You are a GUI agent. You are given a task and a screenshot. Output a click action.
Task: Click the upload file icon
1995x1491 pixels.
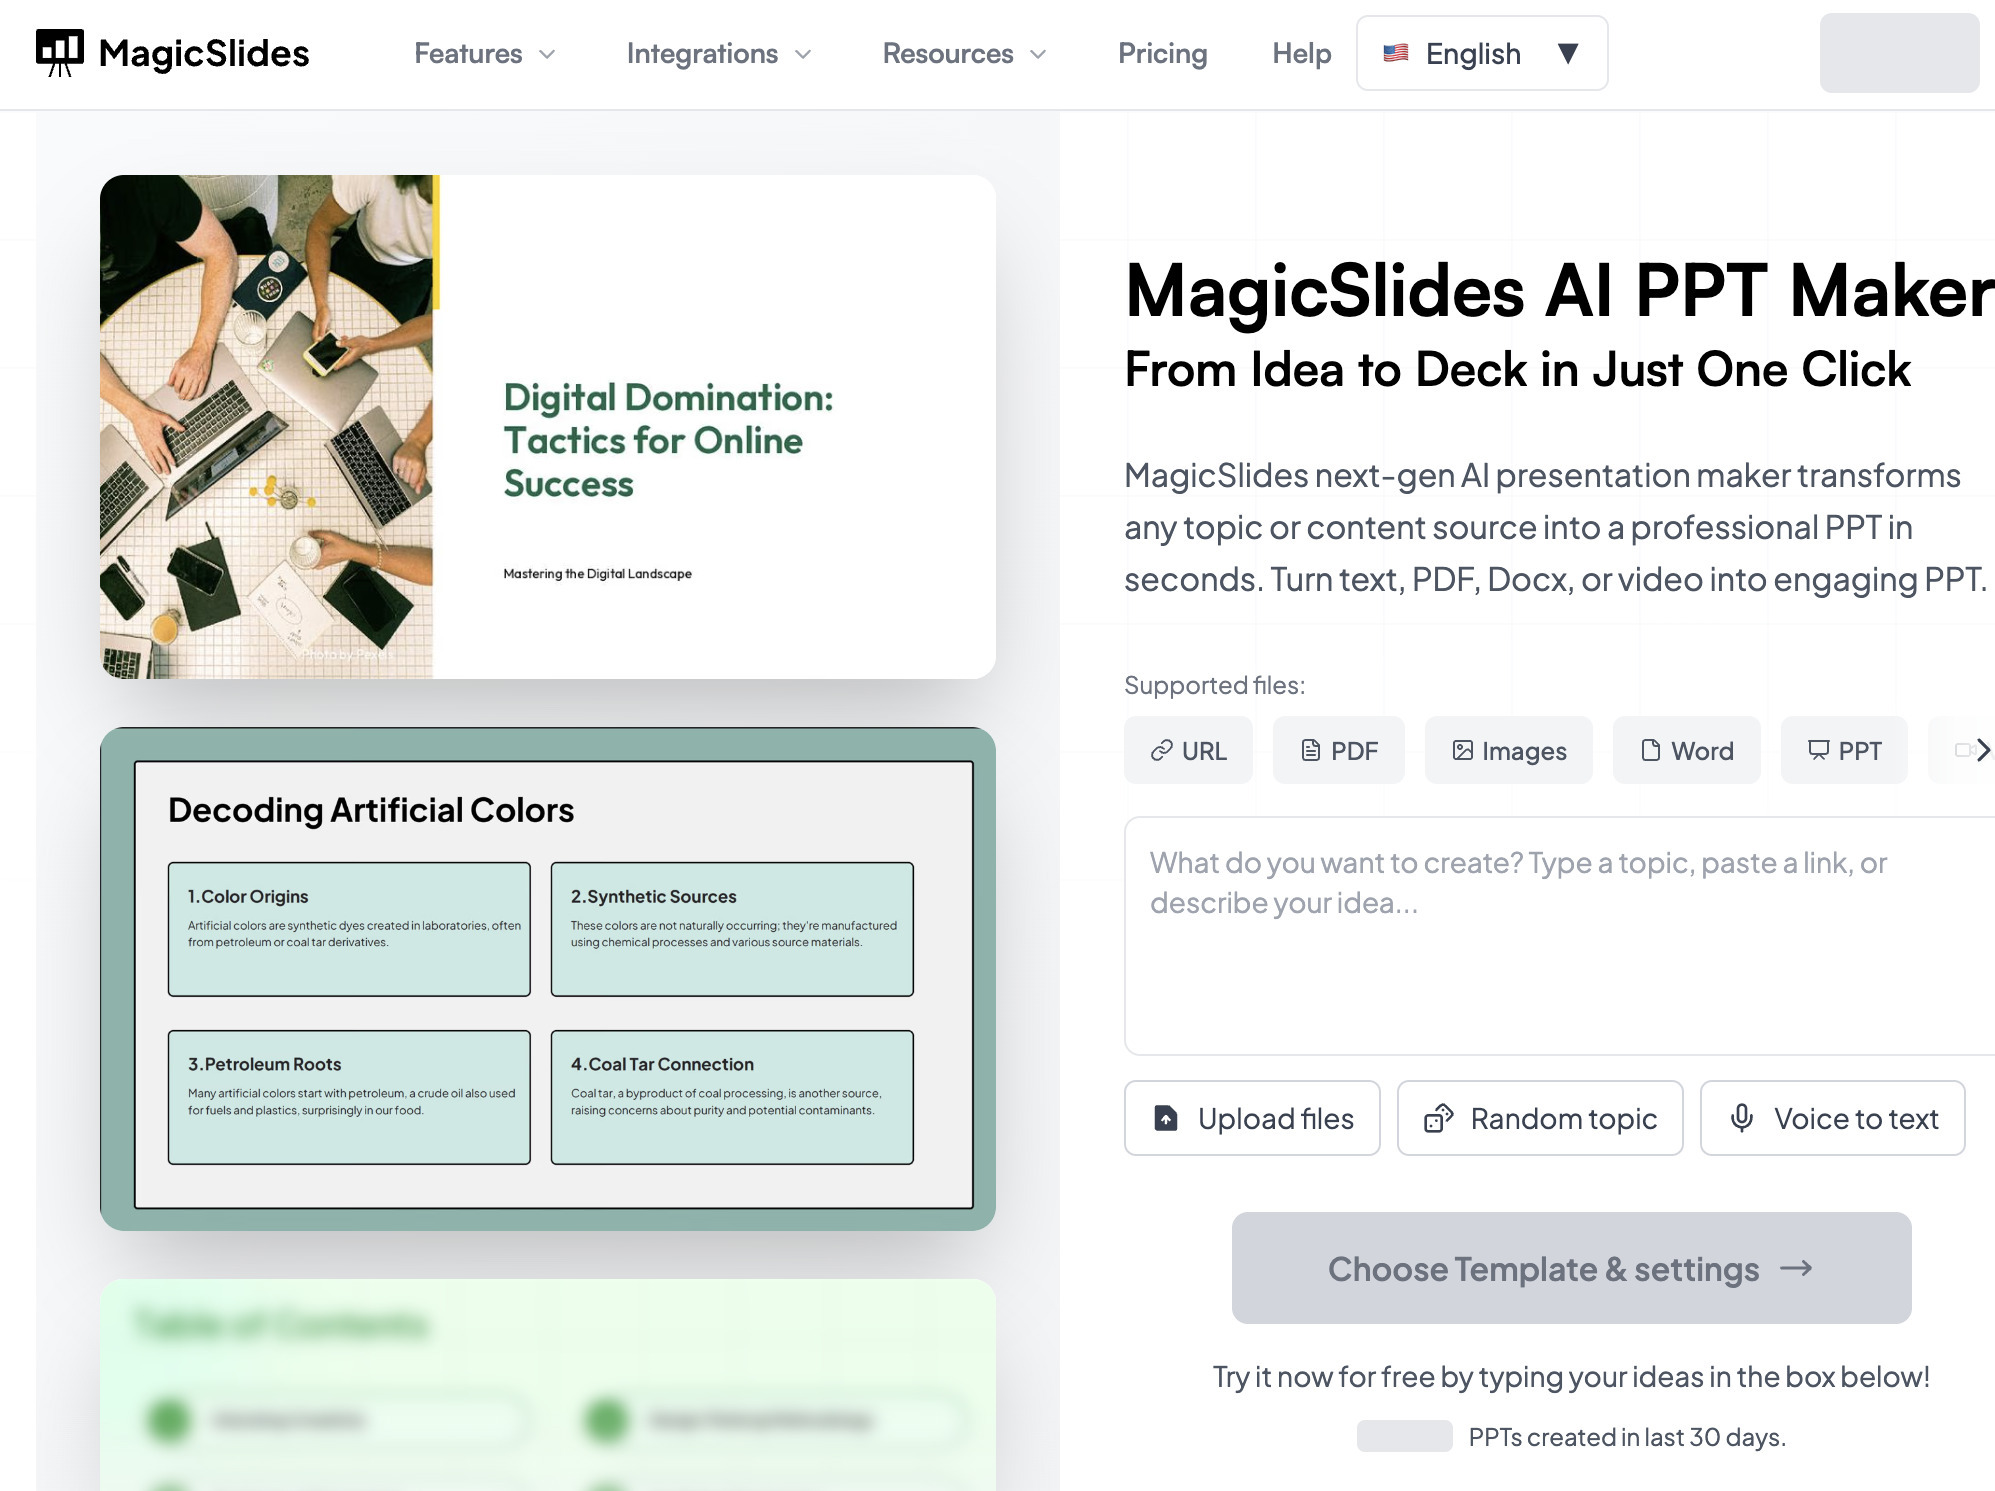pyautogui.click(x=1166, y=1118)
